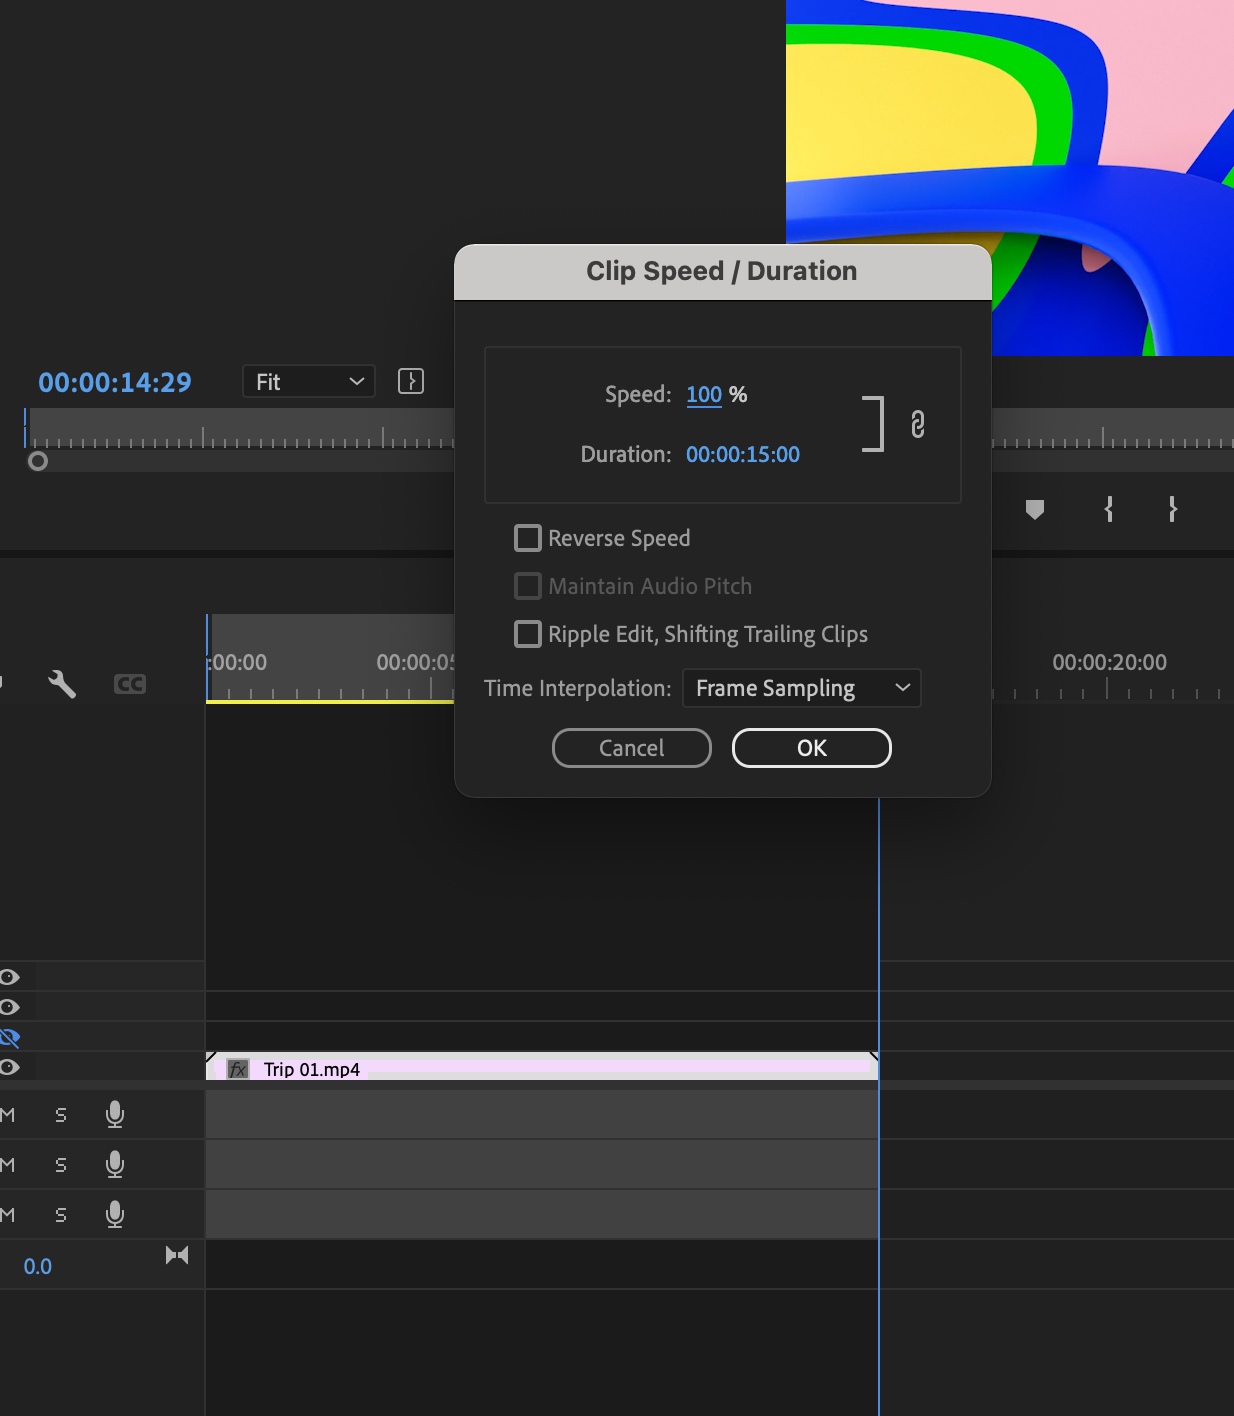Dismiss the dialog with Cancel
Screen dimensions: 1234x1416
pos(631,748)
